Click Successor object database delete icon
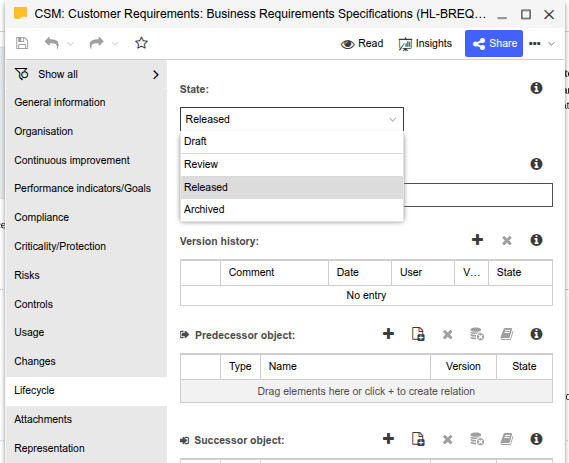 pos(477,439)
